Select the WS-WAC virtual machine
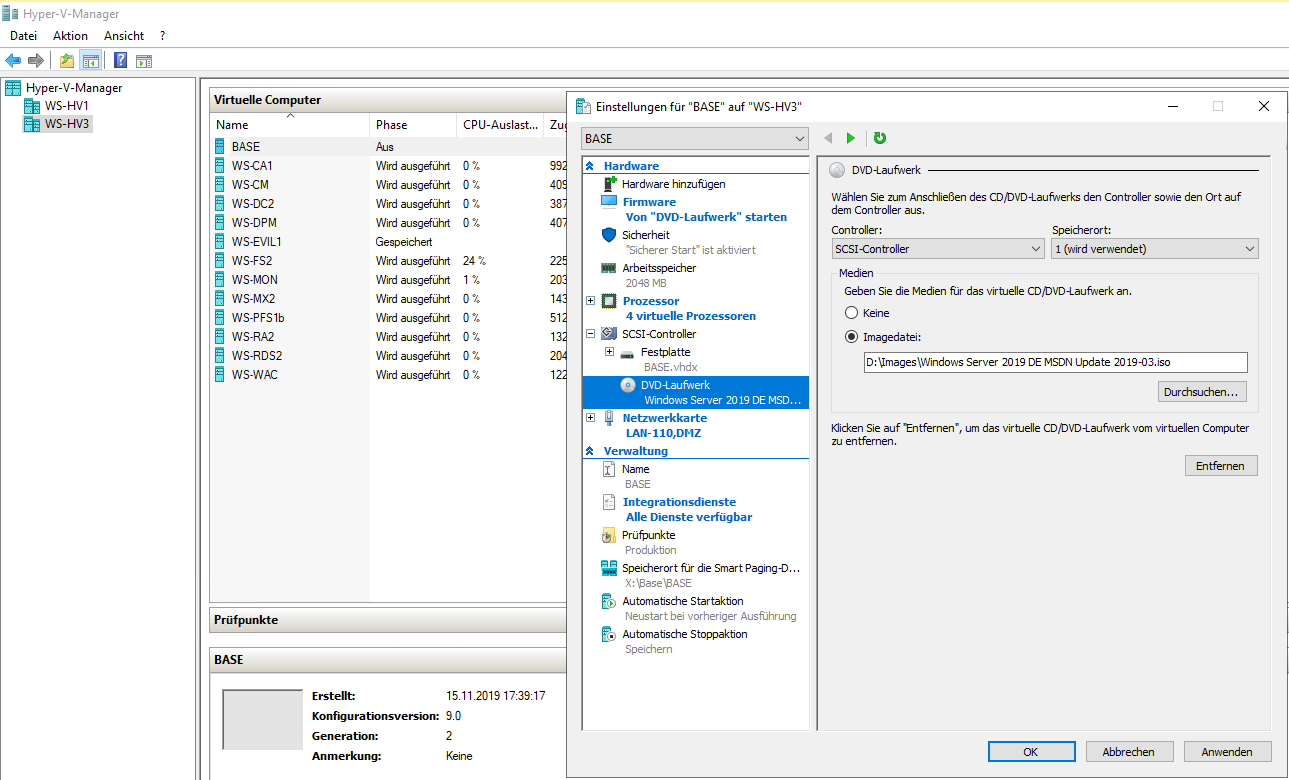The height and width of the screenshot is (780, 1289). (388, 374)
